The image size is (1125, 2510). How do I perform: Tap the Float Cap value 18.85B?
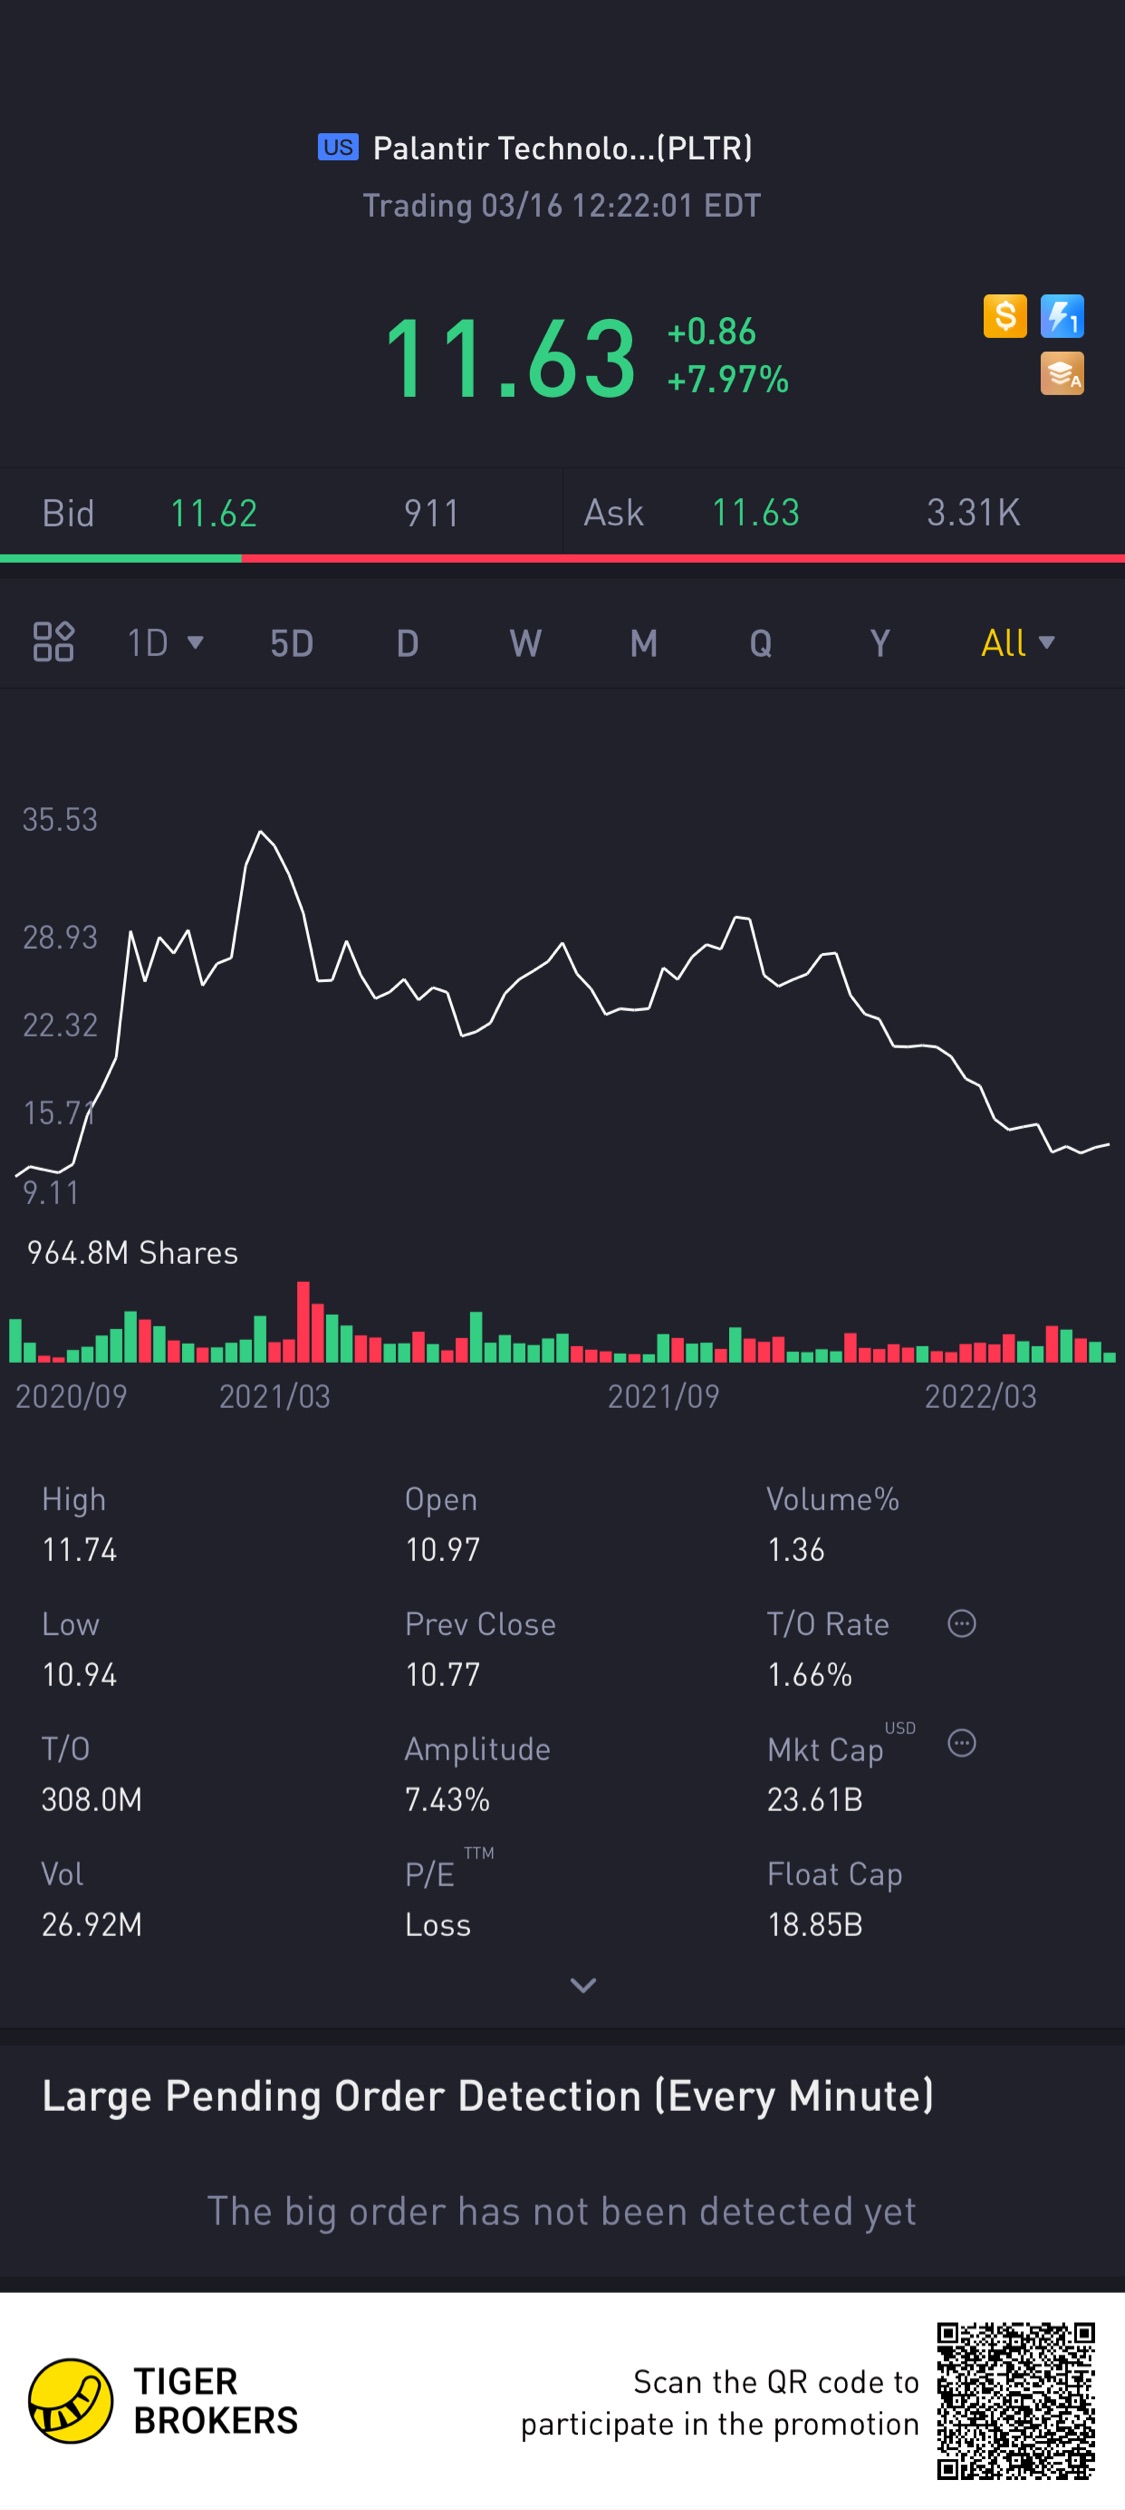[x=815, y=1924]
